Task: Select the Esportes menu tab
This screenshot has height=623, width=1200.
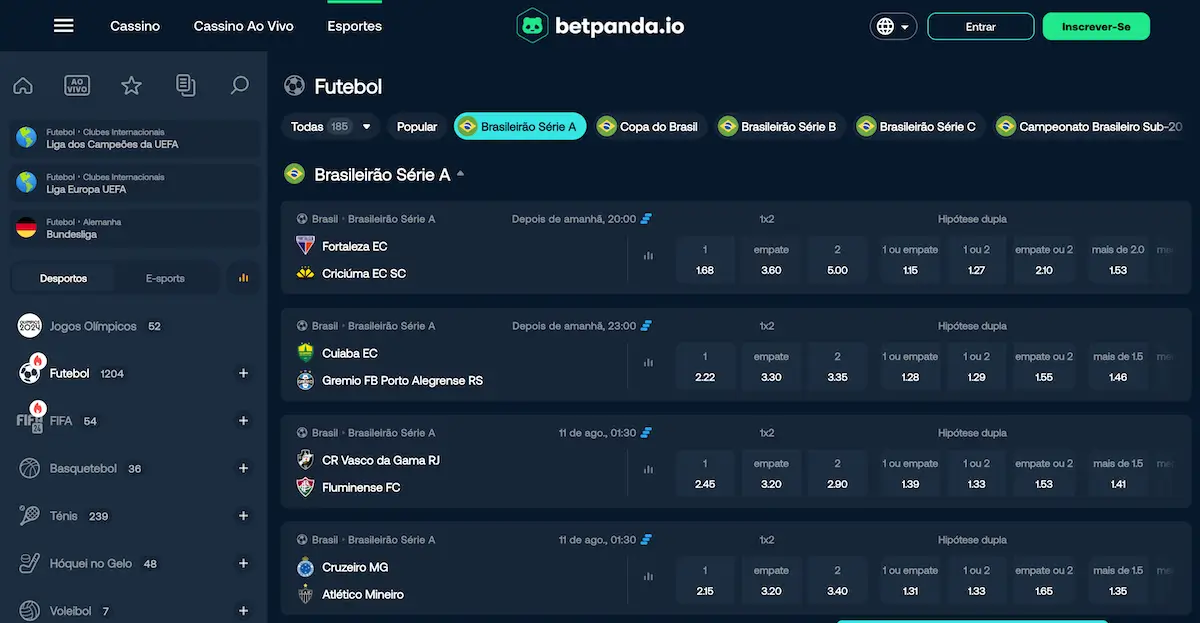Action: tap(354, 25)
